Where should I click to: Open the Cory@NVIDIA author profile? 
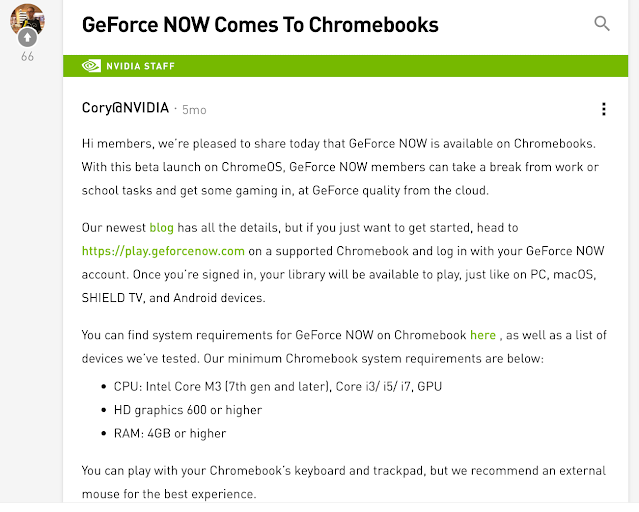coord(125,108)
